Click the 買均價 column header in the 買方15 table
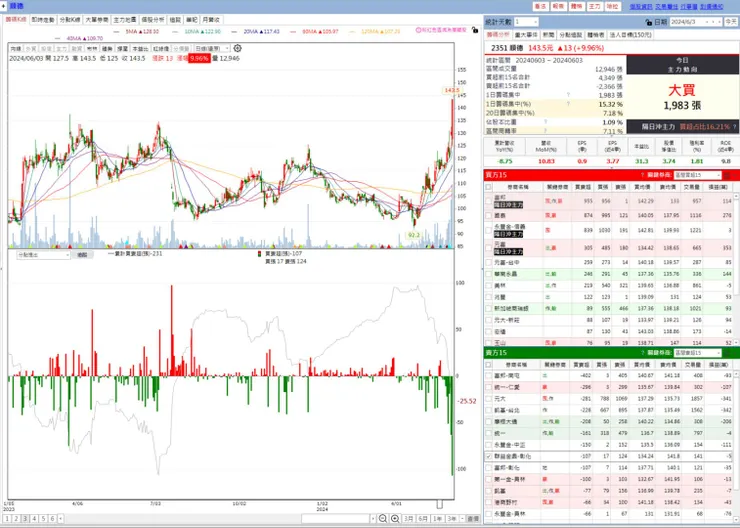The image size is (740, 528). point(642,187)
